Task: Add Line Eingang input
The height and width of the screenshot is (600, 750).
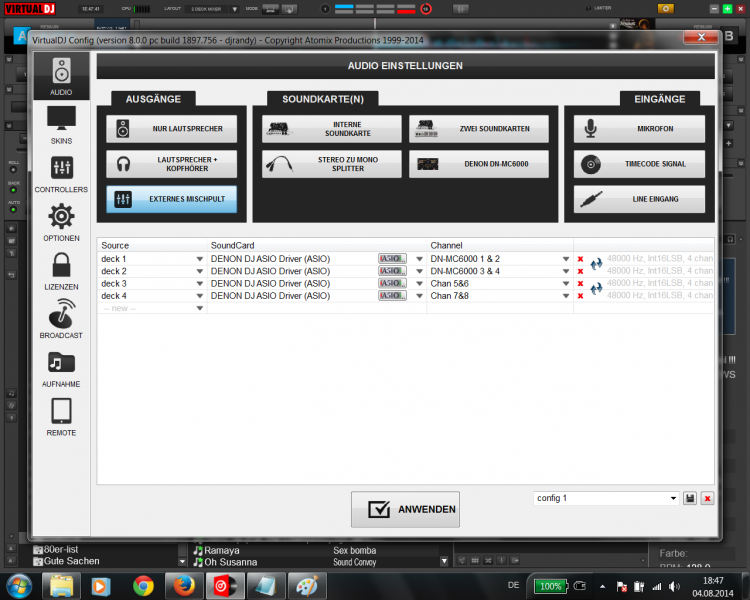Action: 640,199
